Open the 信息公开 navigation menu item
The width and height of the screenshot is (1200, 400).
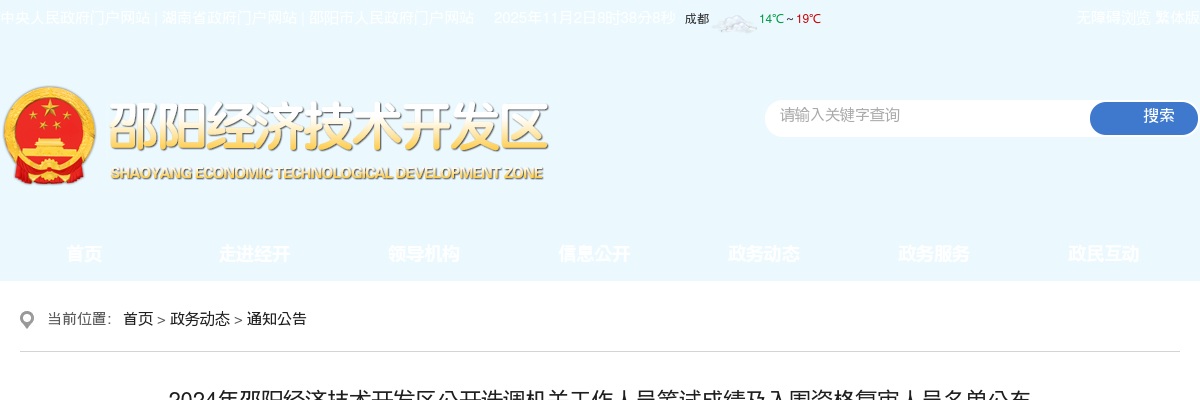[x=595, y=254]
